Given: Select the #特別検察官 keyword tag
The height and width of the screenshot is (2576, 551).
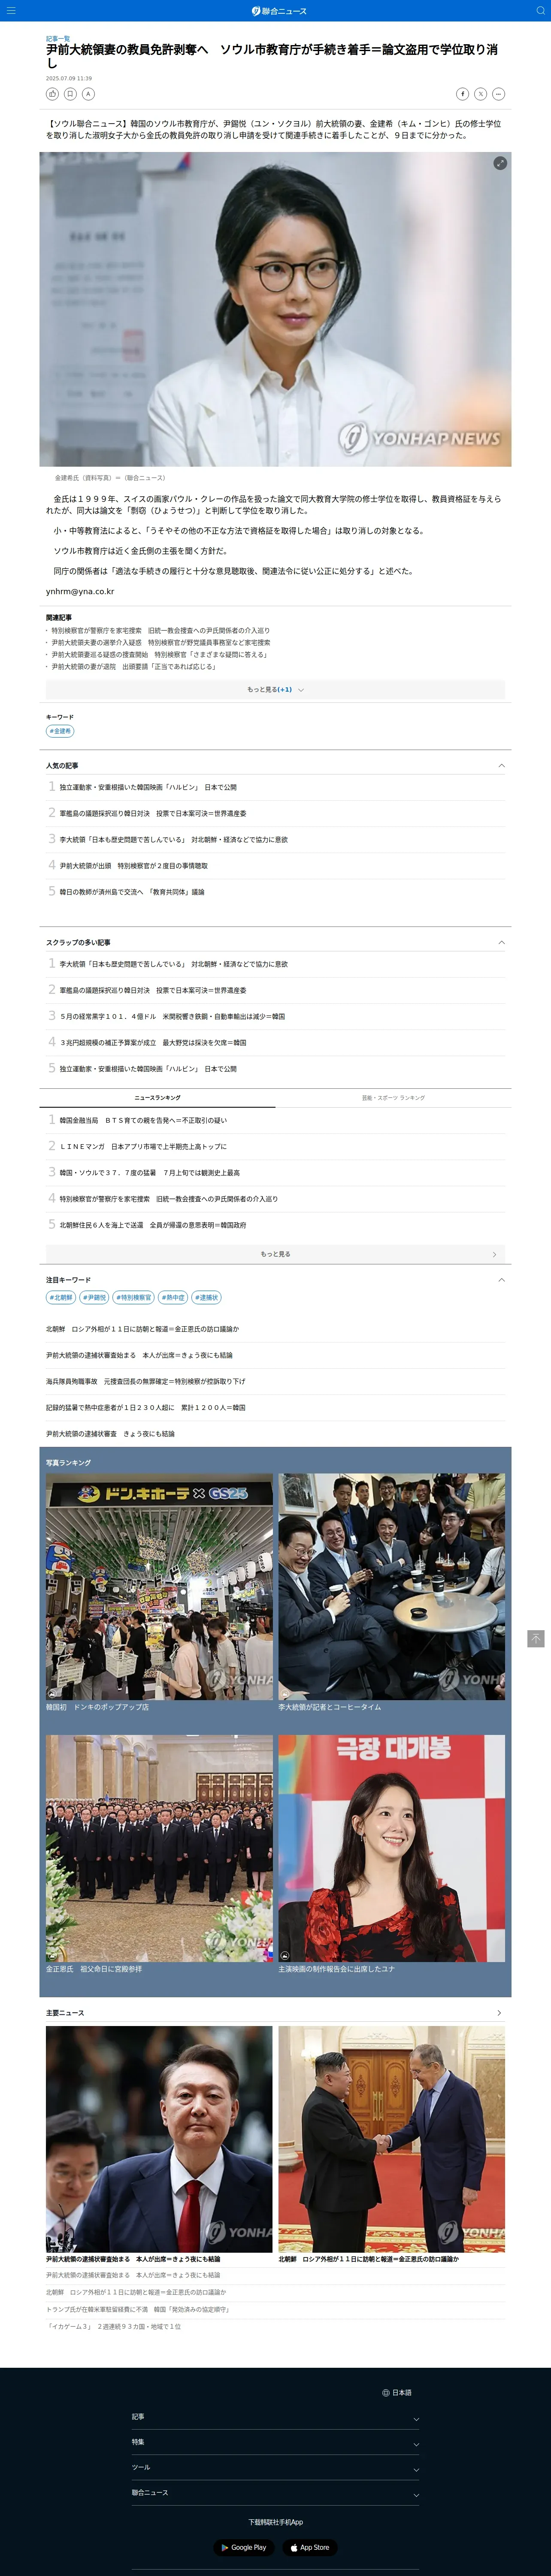Looking at the screenshot, I should 133,1297.
